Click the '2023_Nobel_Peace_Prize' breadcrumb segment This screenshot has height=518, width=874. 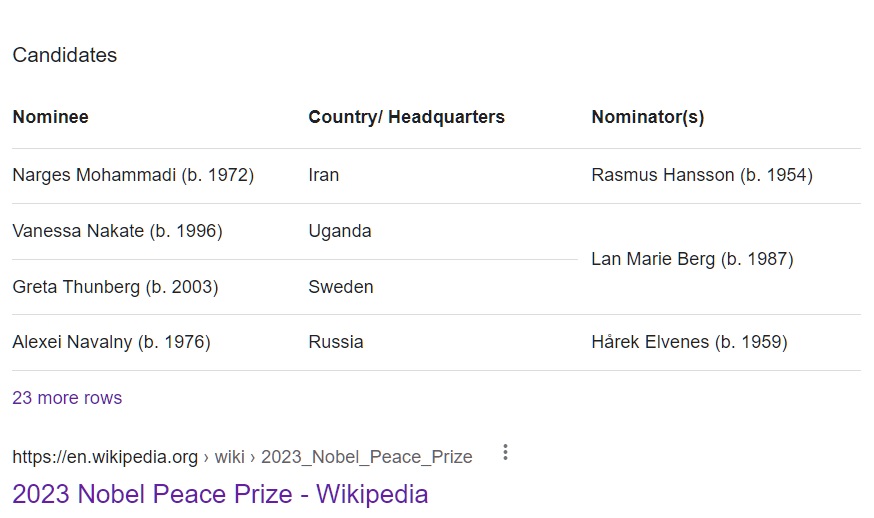click(366, 457)
